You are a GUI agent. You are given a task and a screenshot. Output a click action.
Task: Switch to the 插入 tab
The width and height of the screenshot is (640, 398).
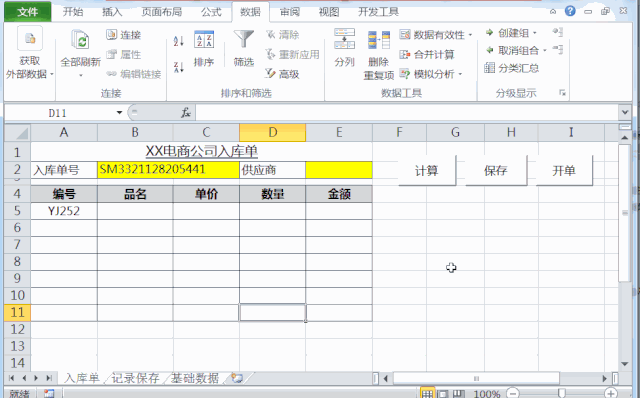point(112,12)
